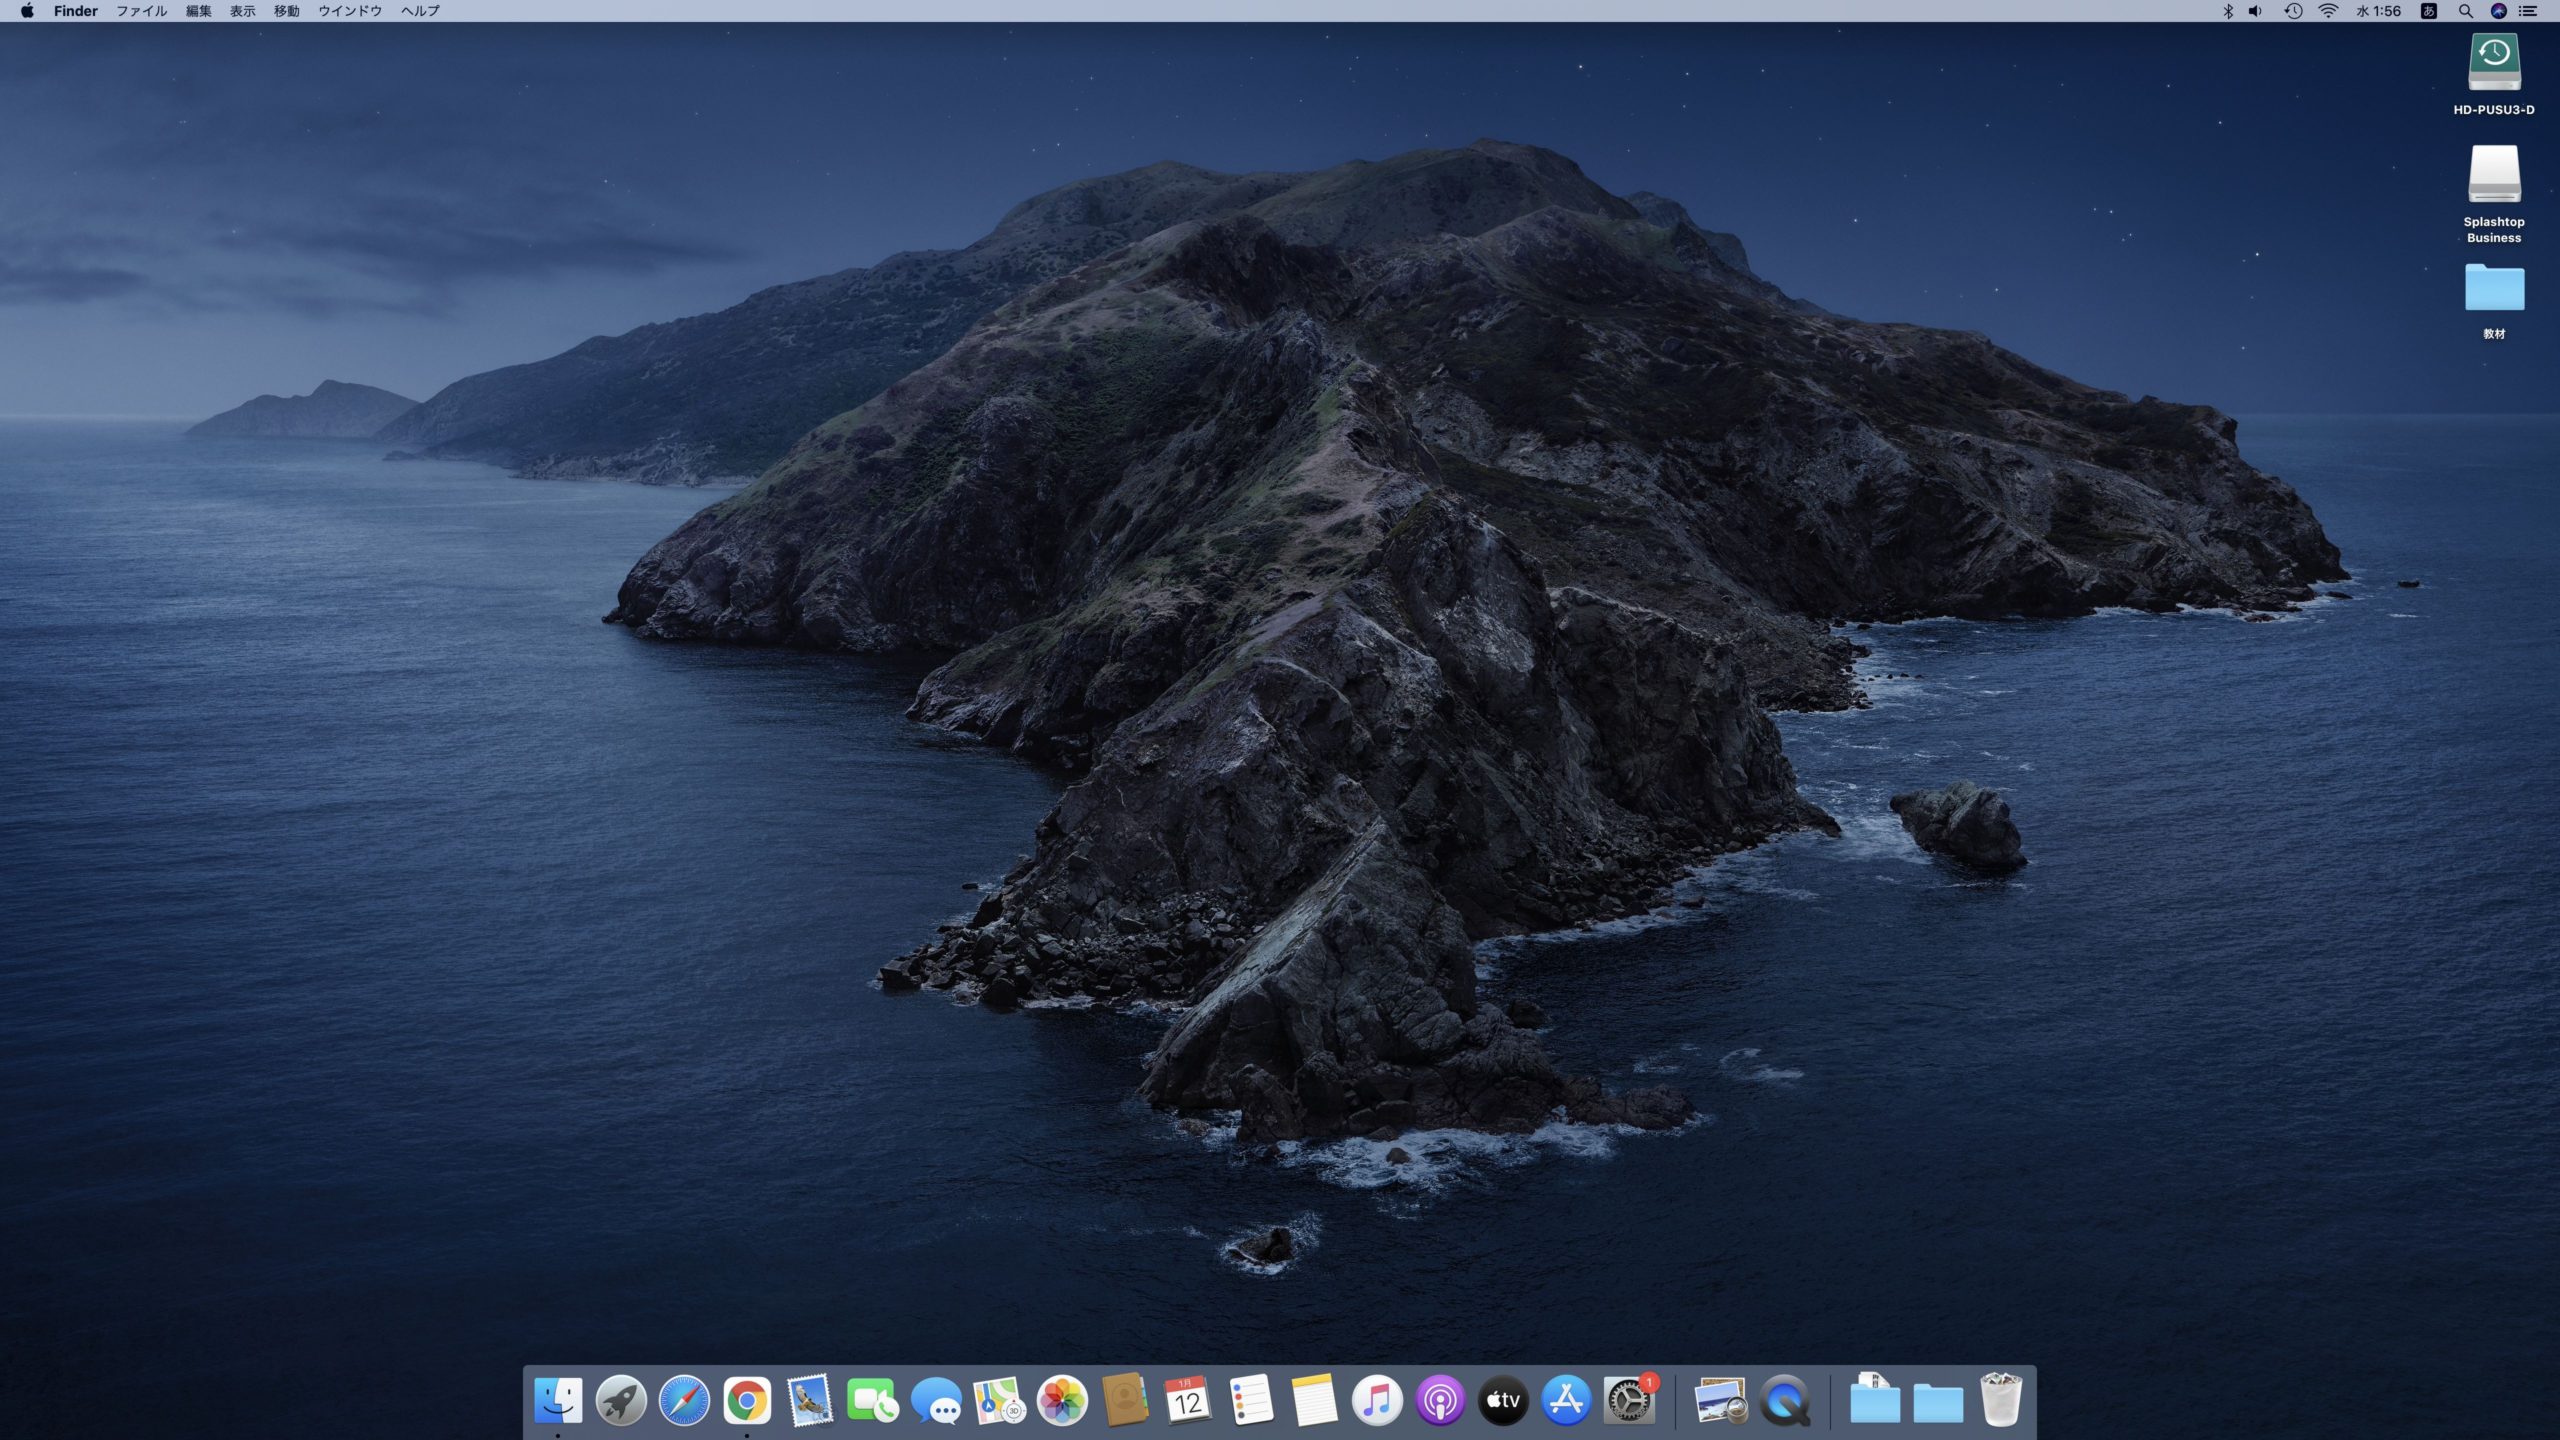Image resolution: width=2560 pixels, height=1440 pixels.
Task: Open the Wi-Fi status menu
Action: 2329,11
